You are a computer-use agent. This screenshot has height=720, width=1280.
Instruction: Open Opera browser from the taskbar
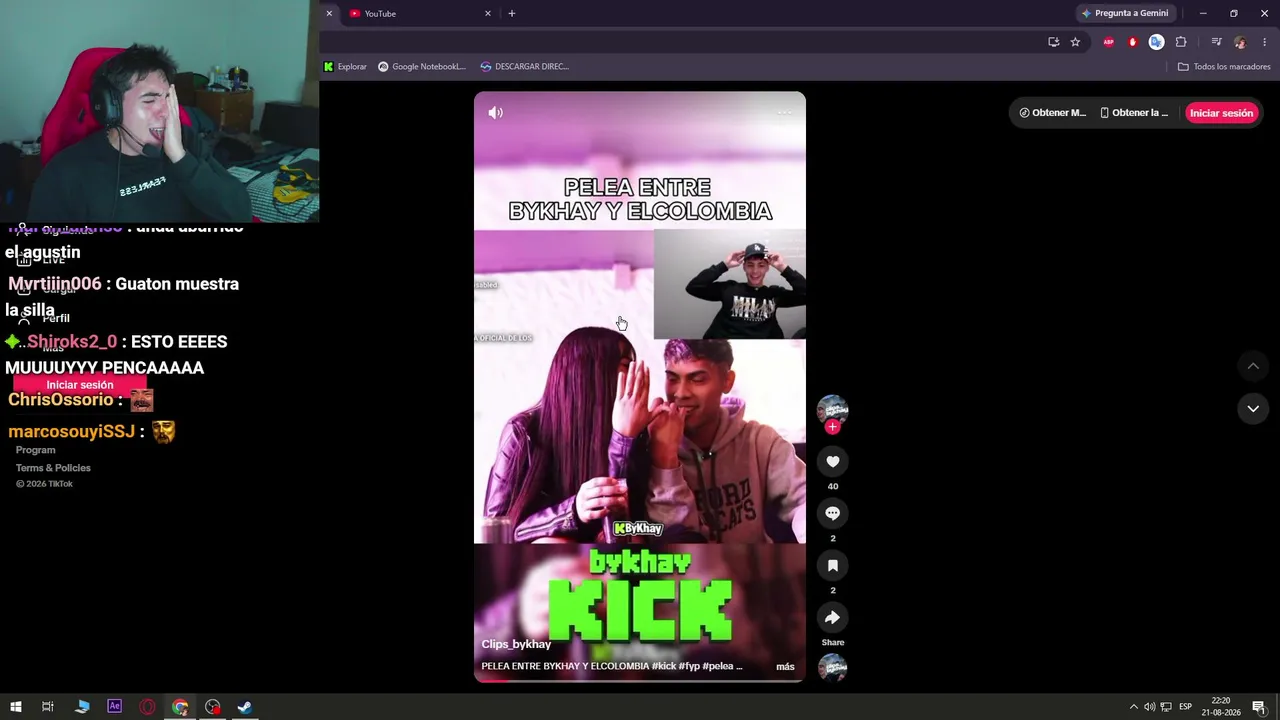click(147, 707)
